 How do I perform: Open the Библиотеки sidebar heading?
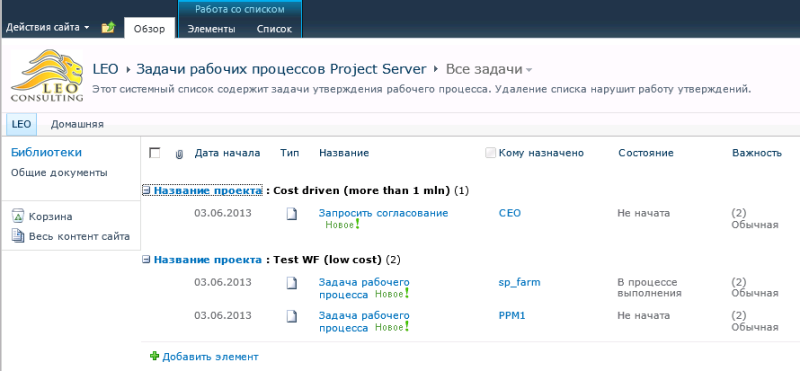[x=46, y=153]
